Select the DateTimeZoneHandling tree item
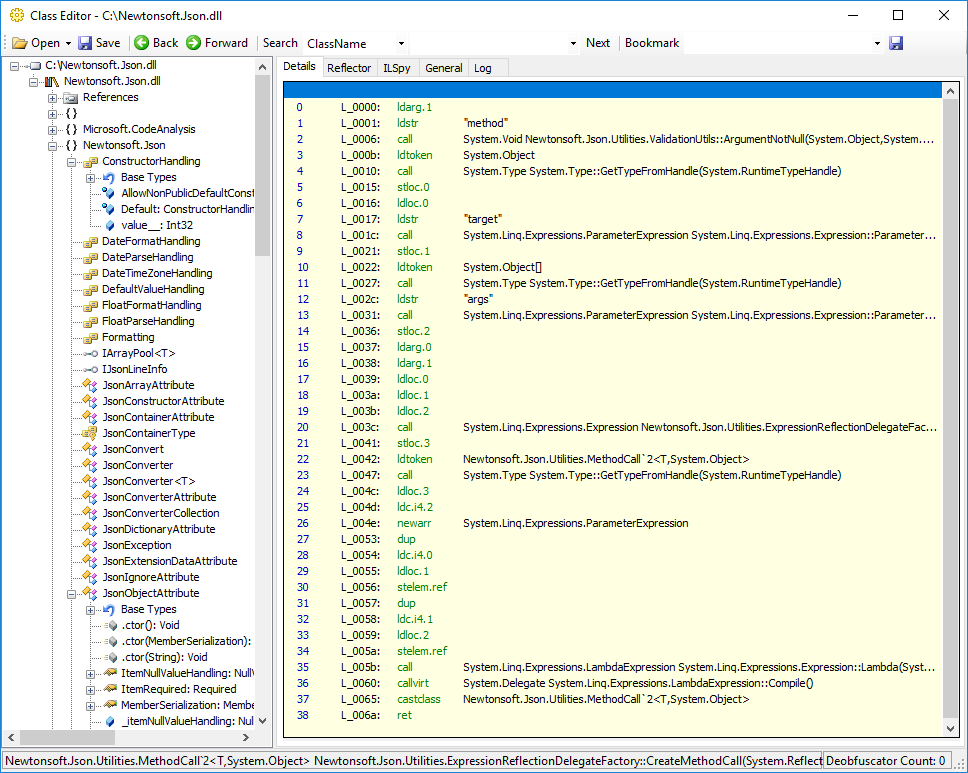Screen dimensions: 968x773 point(157,274)
